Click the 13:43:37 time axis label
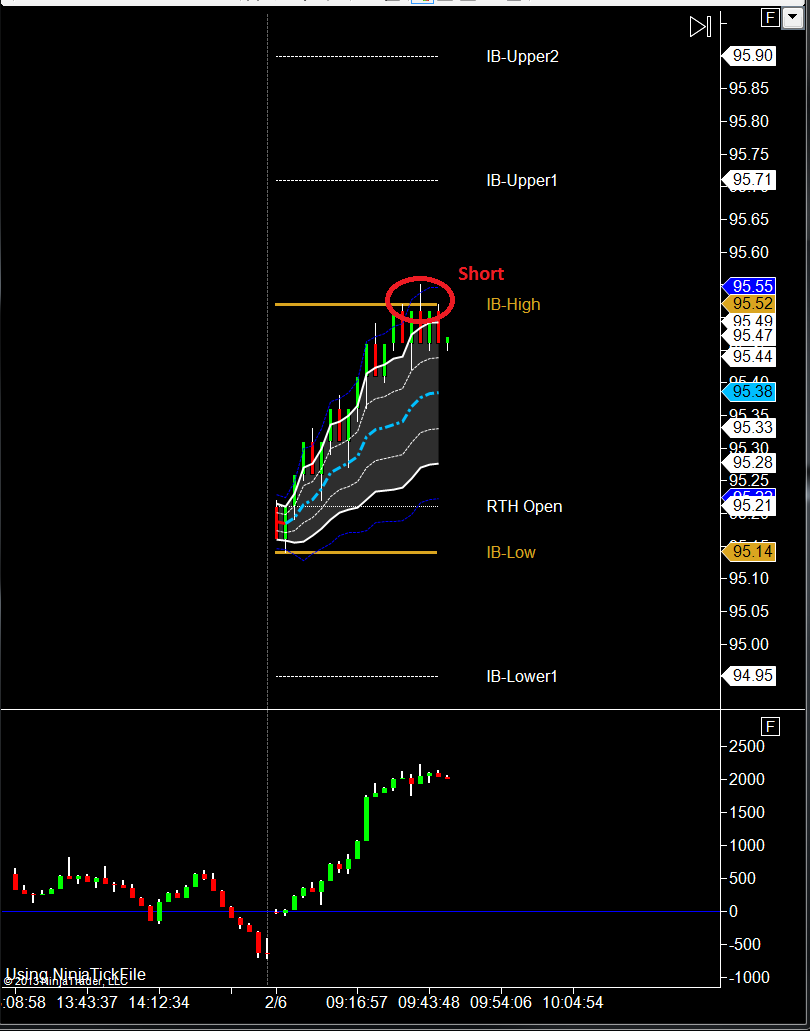This screenshot has width=810, height=1031. (87, 1003)
